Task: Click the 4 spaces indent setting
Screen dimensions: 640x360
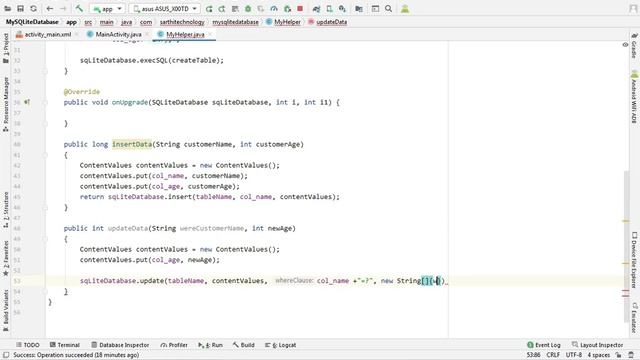Action: click(x=598, y=355)
